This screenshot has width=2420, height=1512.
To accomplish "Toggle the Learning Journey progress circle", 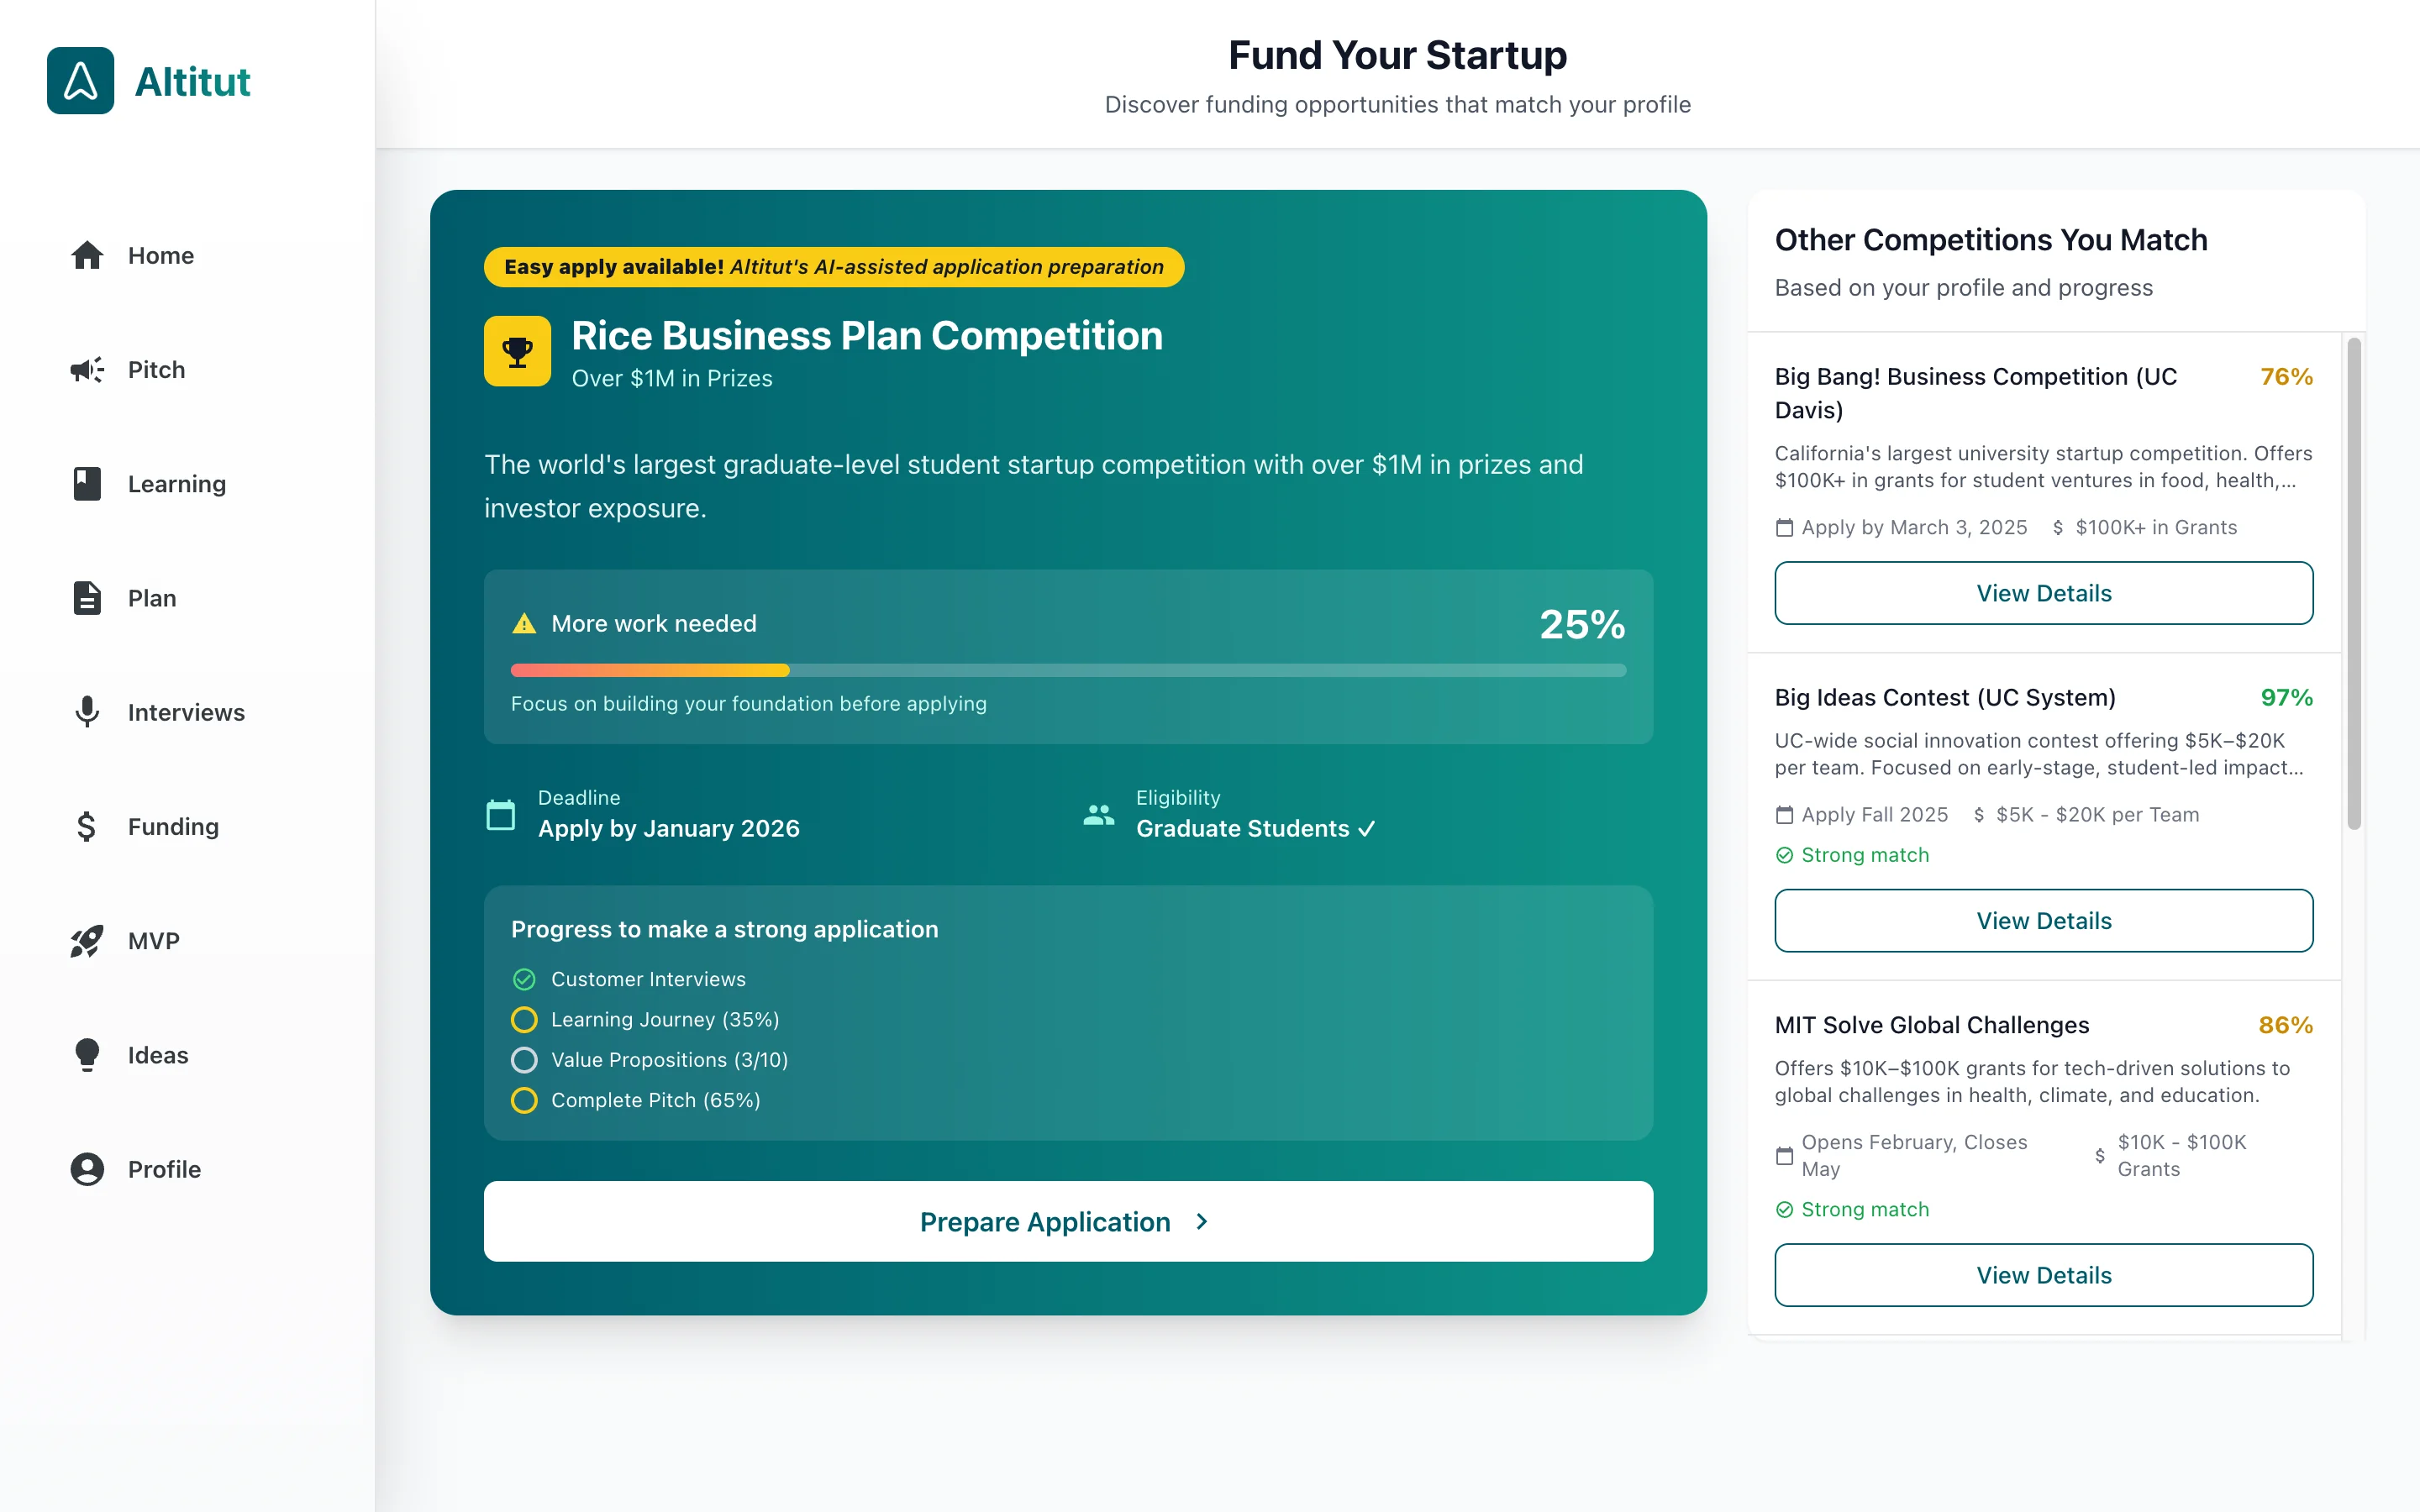I will [524, 1020].
